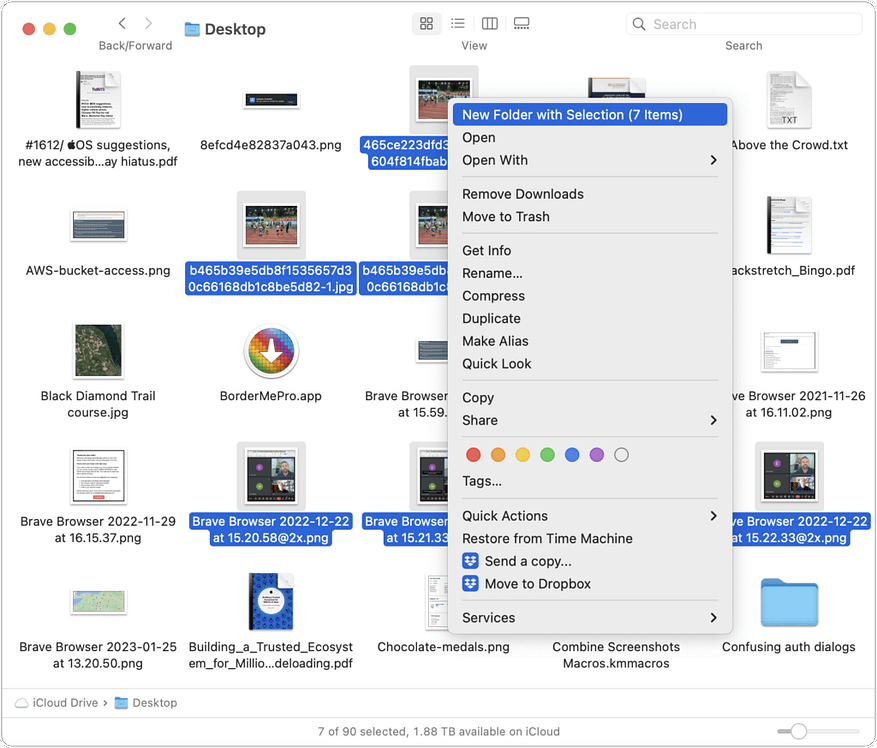Apply the red color tag

[x=473, y=455]
